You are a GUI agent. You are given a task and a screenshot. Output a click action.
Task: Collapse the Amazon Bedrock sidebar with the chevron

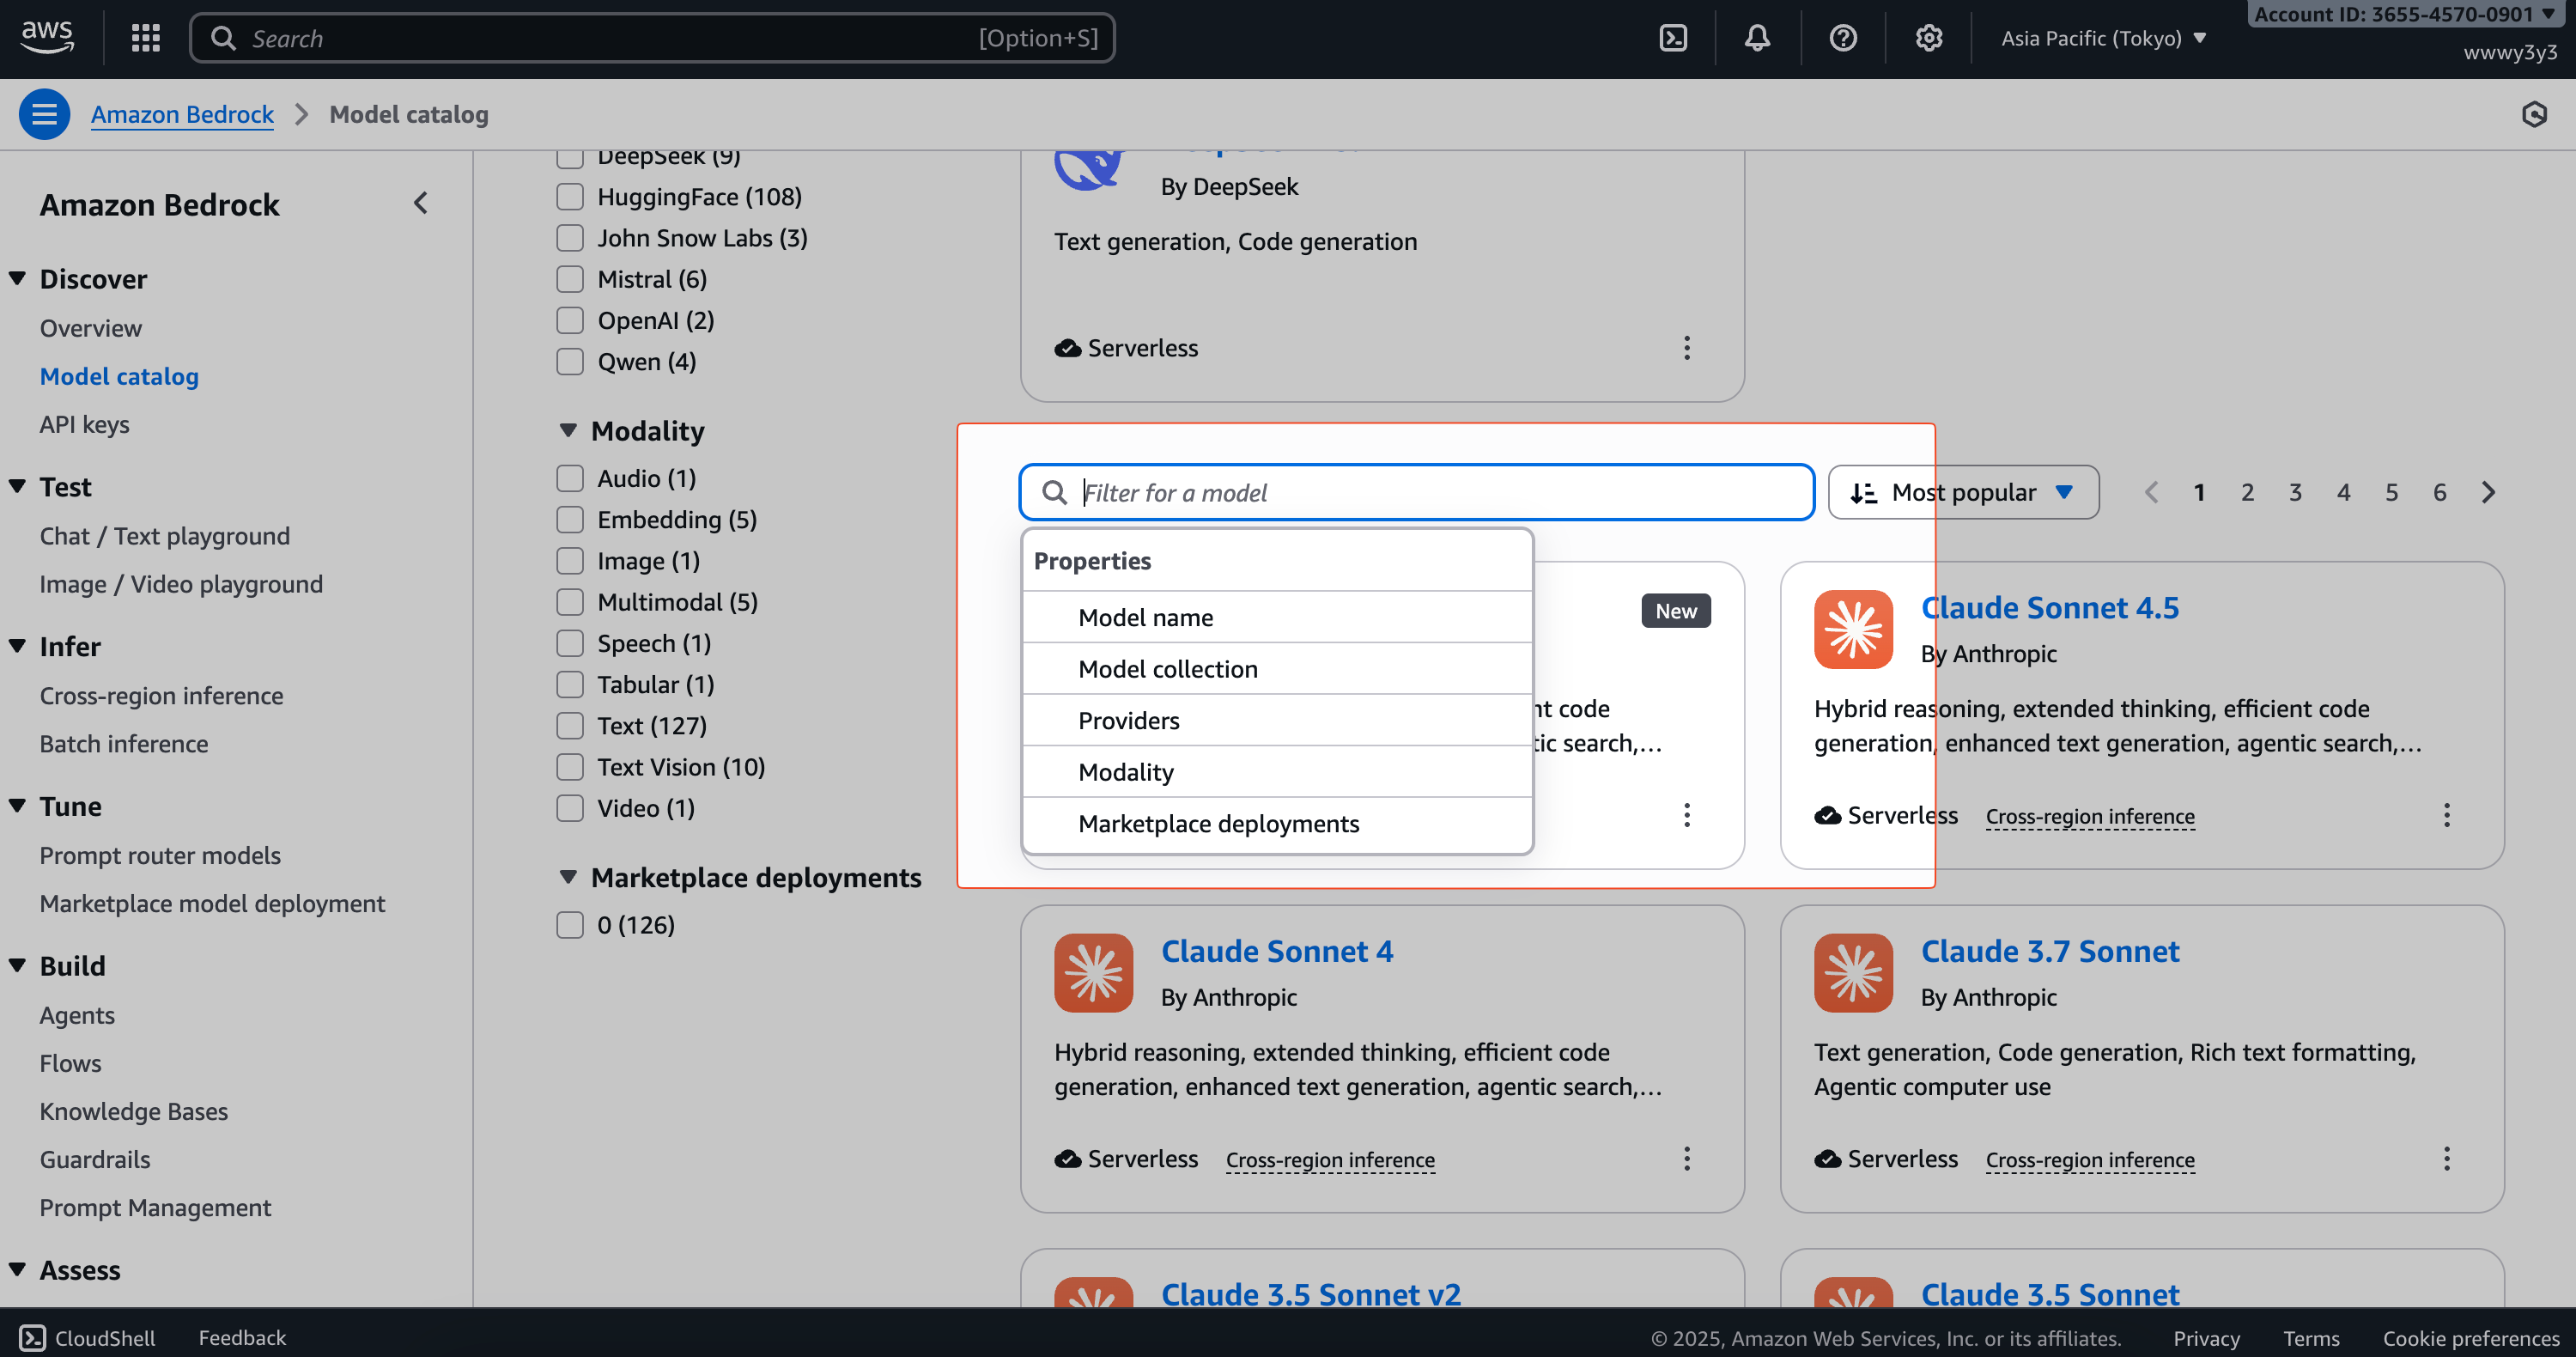click(x=420, y=202)
